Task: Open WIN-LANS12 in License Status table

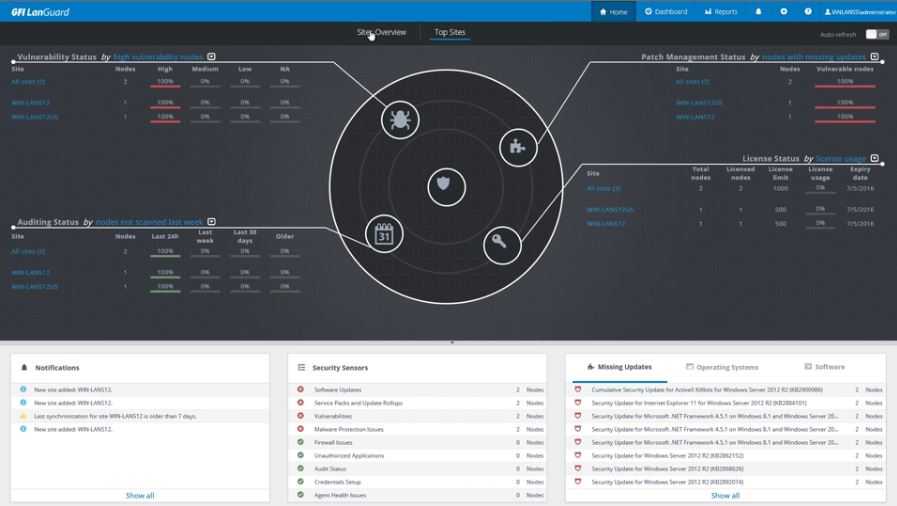Action: 606,224
